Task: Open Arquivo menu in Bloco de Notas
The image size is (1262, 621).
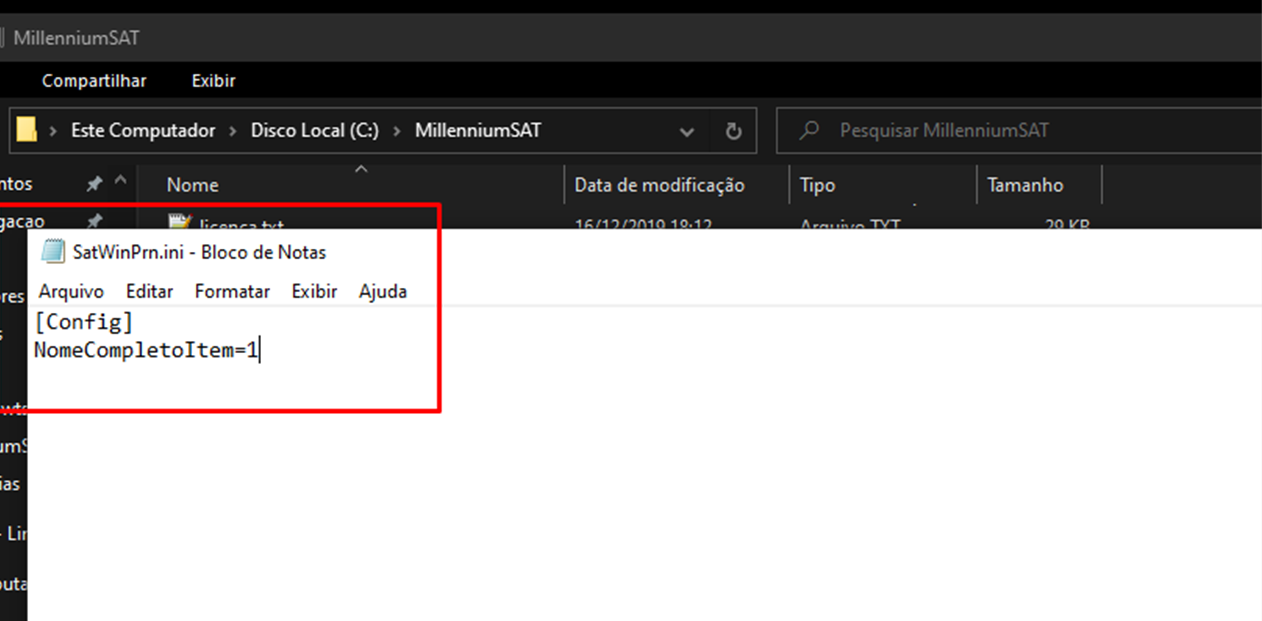Action: (x=71, y=291)
